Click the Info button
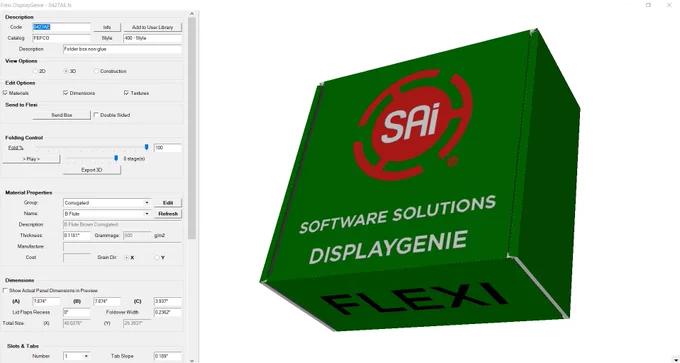680x363 pixels. pyautogui.click(x=107, y=27)
